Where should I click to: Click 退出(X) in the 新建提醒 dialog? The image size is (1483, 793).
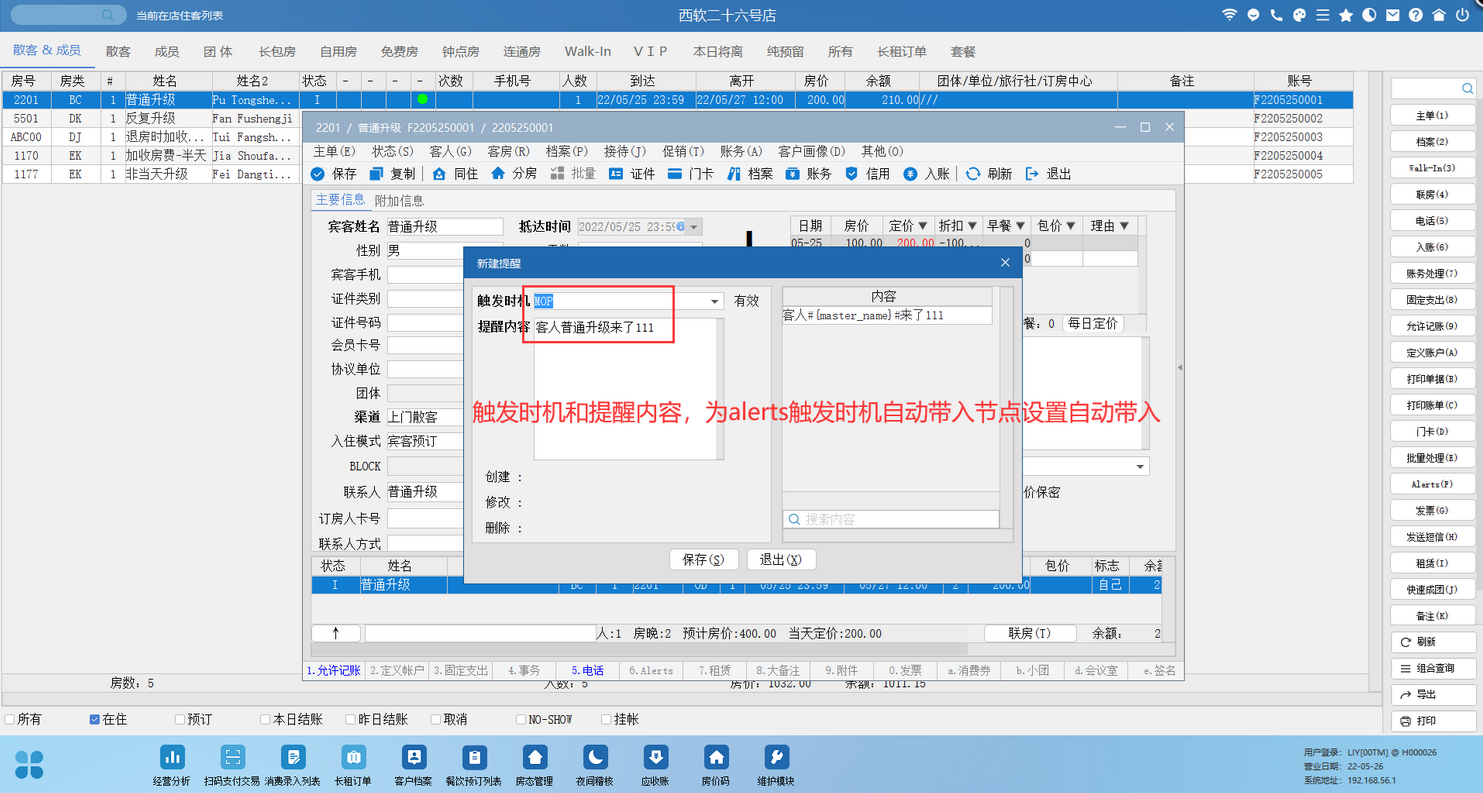coord(781,560)
